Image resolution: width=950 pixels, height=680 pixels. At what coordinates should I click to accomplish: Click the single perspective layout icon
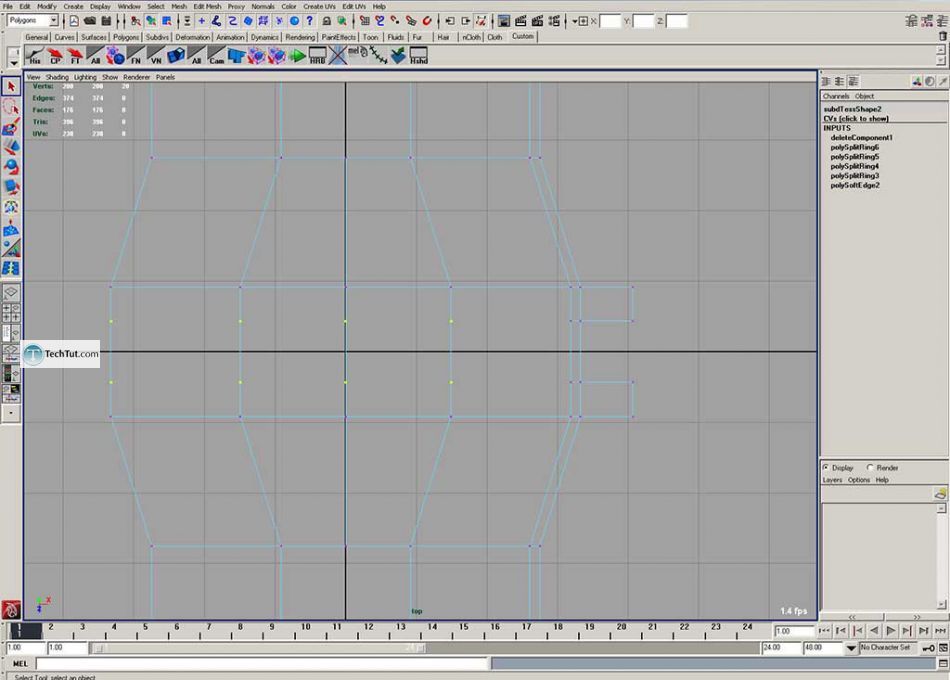pos(10,293)
